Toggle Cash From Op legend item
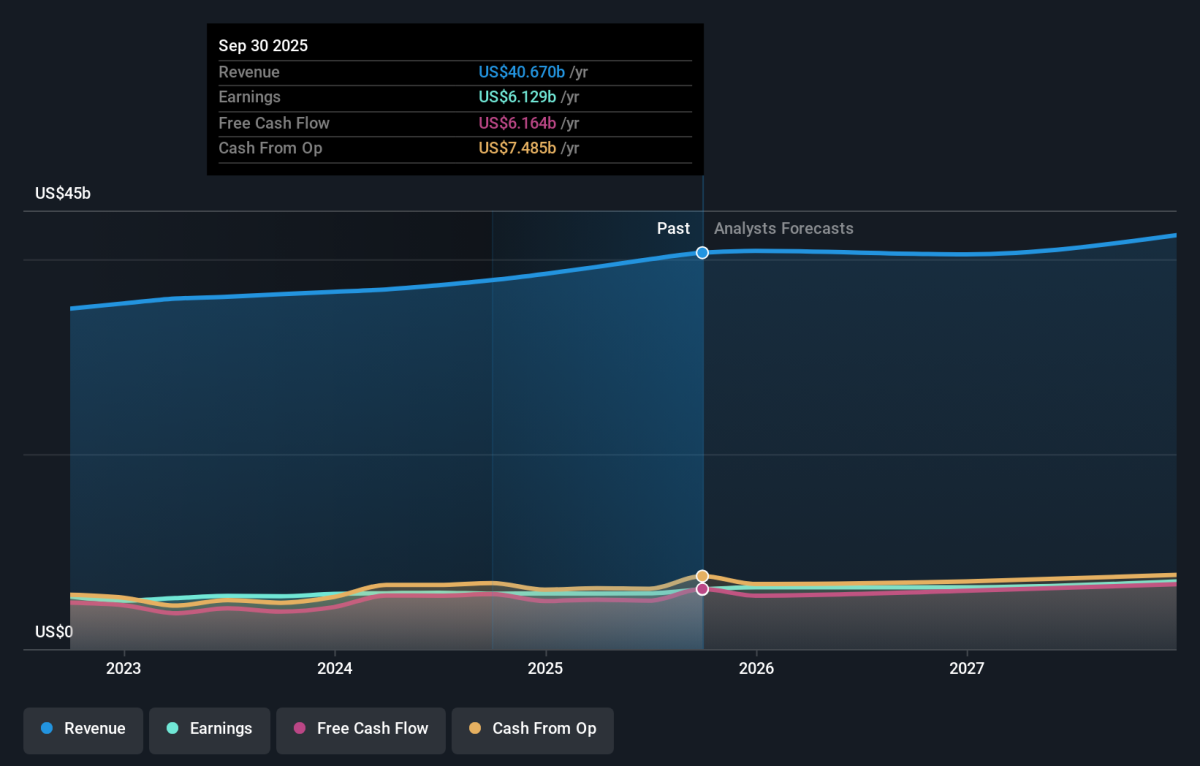Viewport: 1200px width, 766px height. [532, 729]
